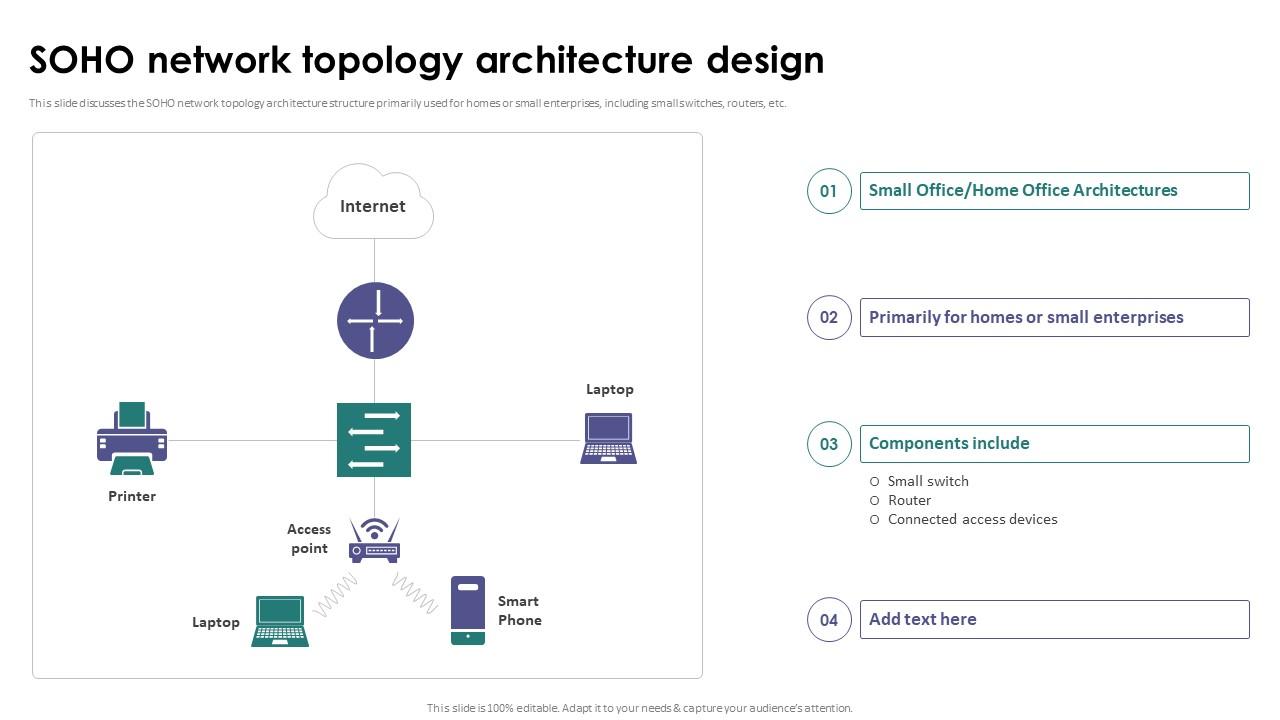The width and height of the screenshot is (1280, 720).
Task: Select the Small switch bullet item
Action: 927,481
